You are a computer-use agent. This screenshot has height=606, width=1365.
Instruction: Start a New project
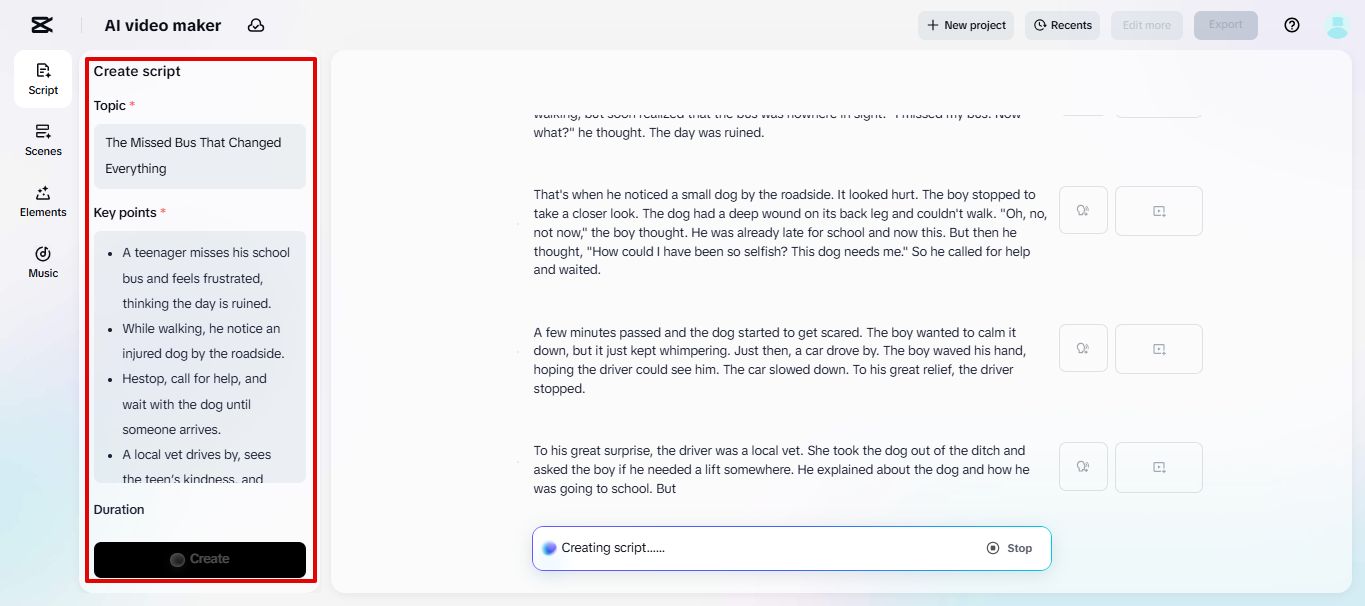click(x=966, y=25)
